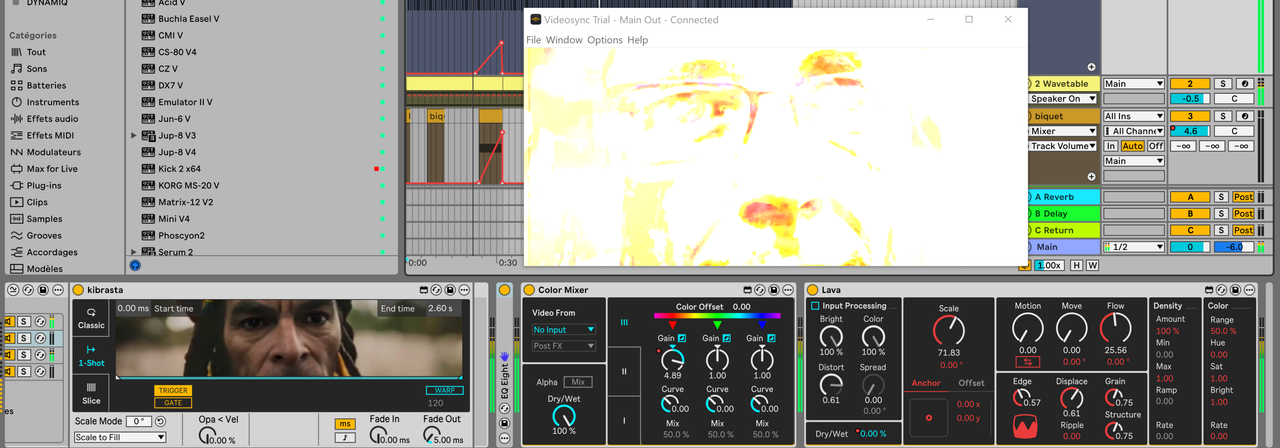Open the Post FX dropdown

(x=564, y=346)
